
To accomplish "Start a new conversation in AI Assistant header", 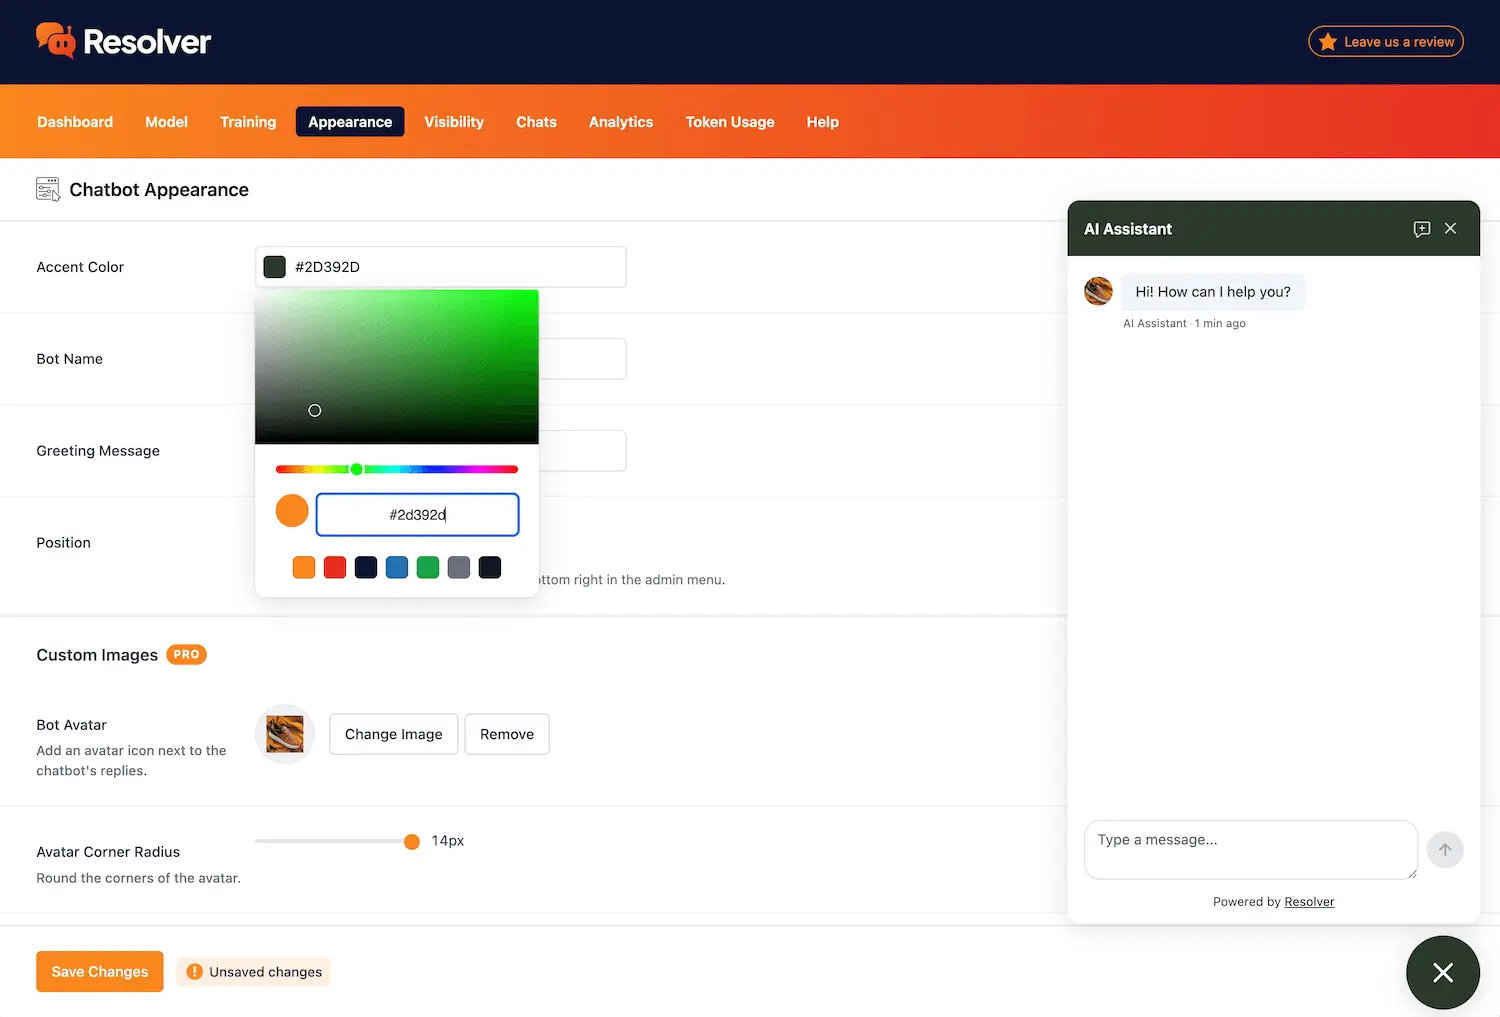I will (x=1421, y=229).
